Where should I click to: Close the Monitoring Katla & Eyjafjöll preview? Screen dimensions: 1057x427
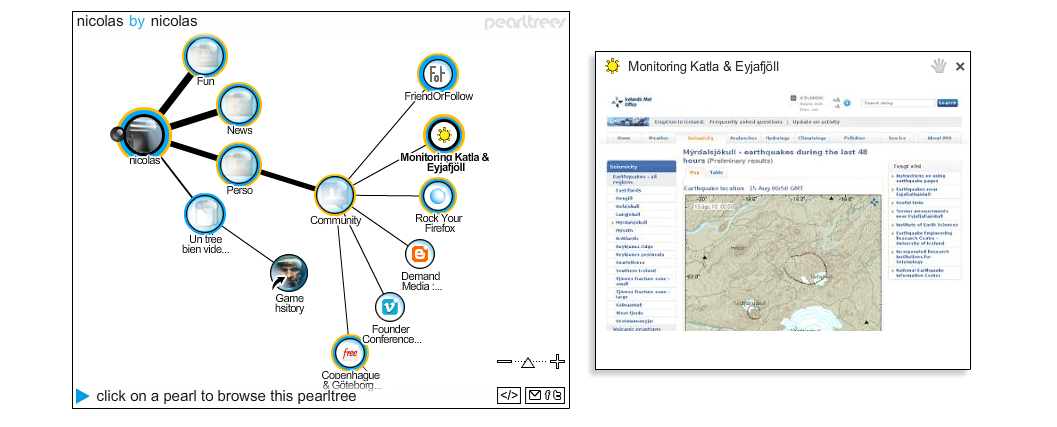tap(961, 67)
